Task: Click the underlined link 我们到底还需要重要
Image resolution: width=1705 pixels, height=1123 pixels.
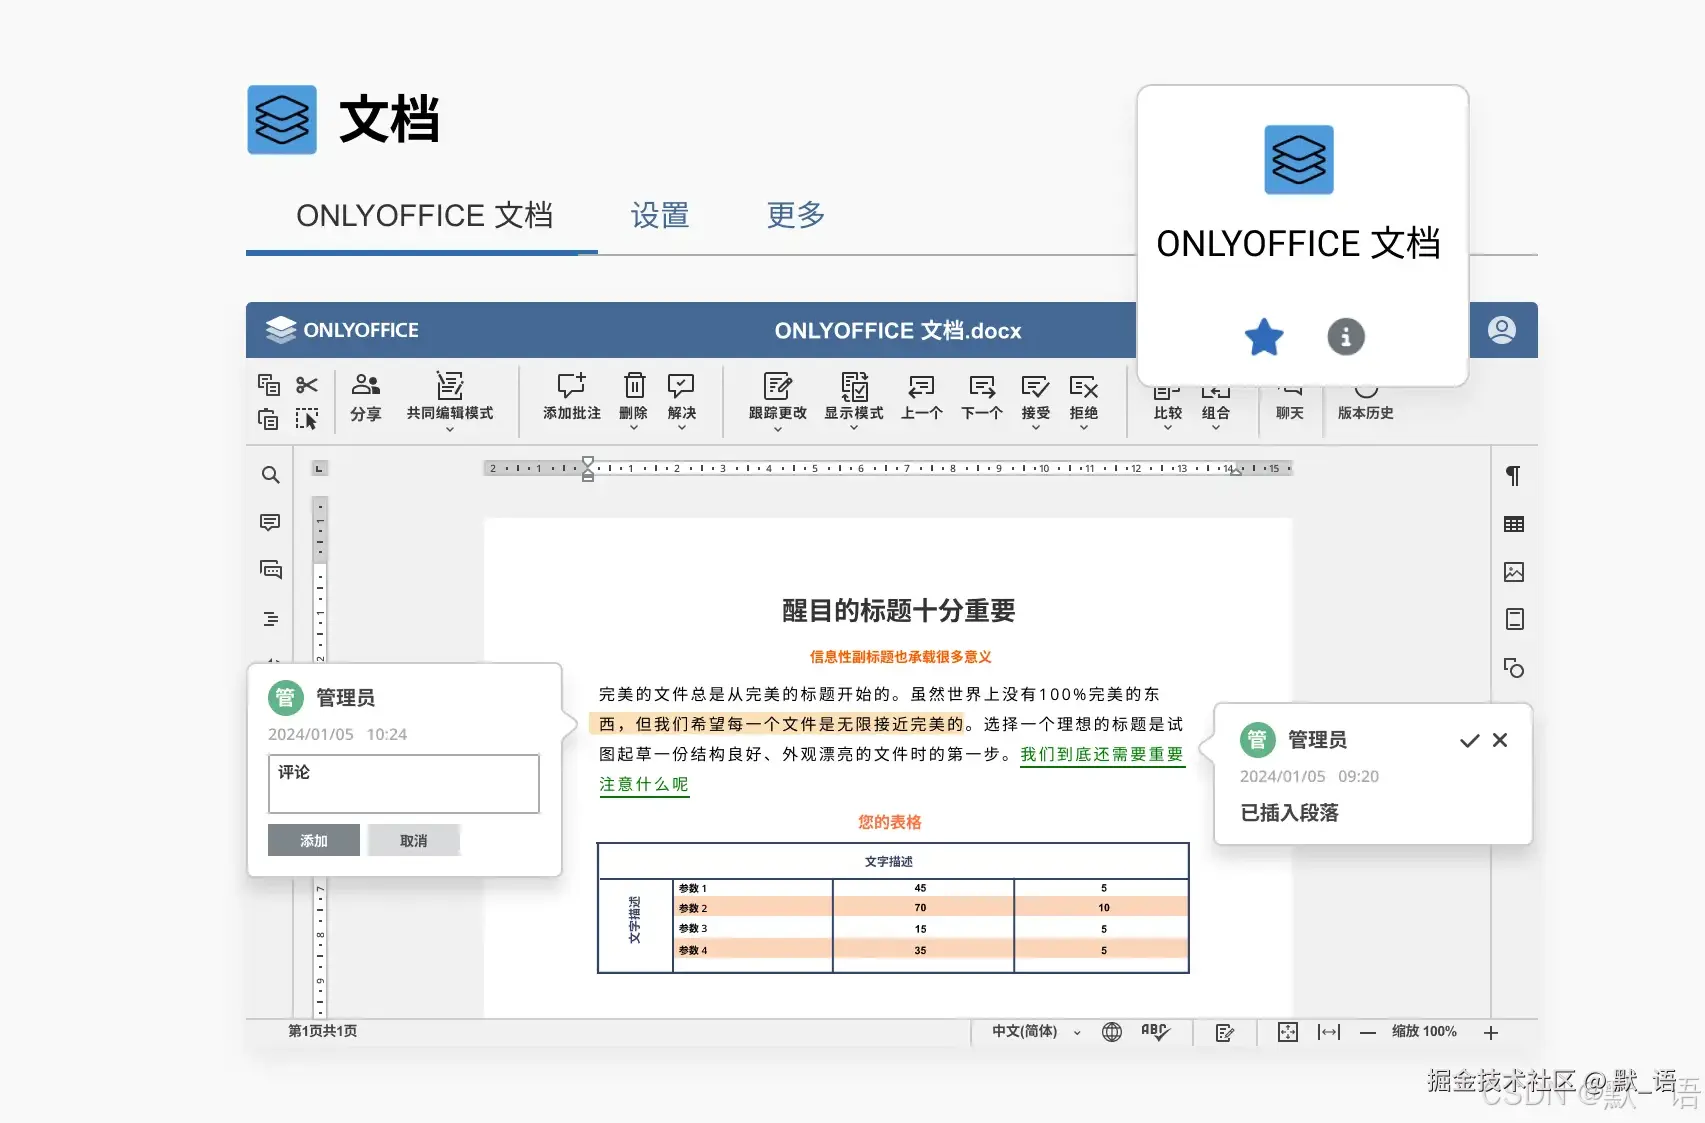Action: [x=1101, y=755]
